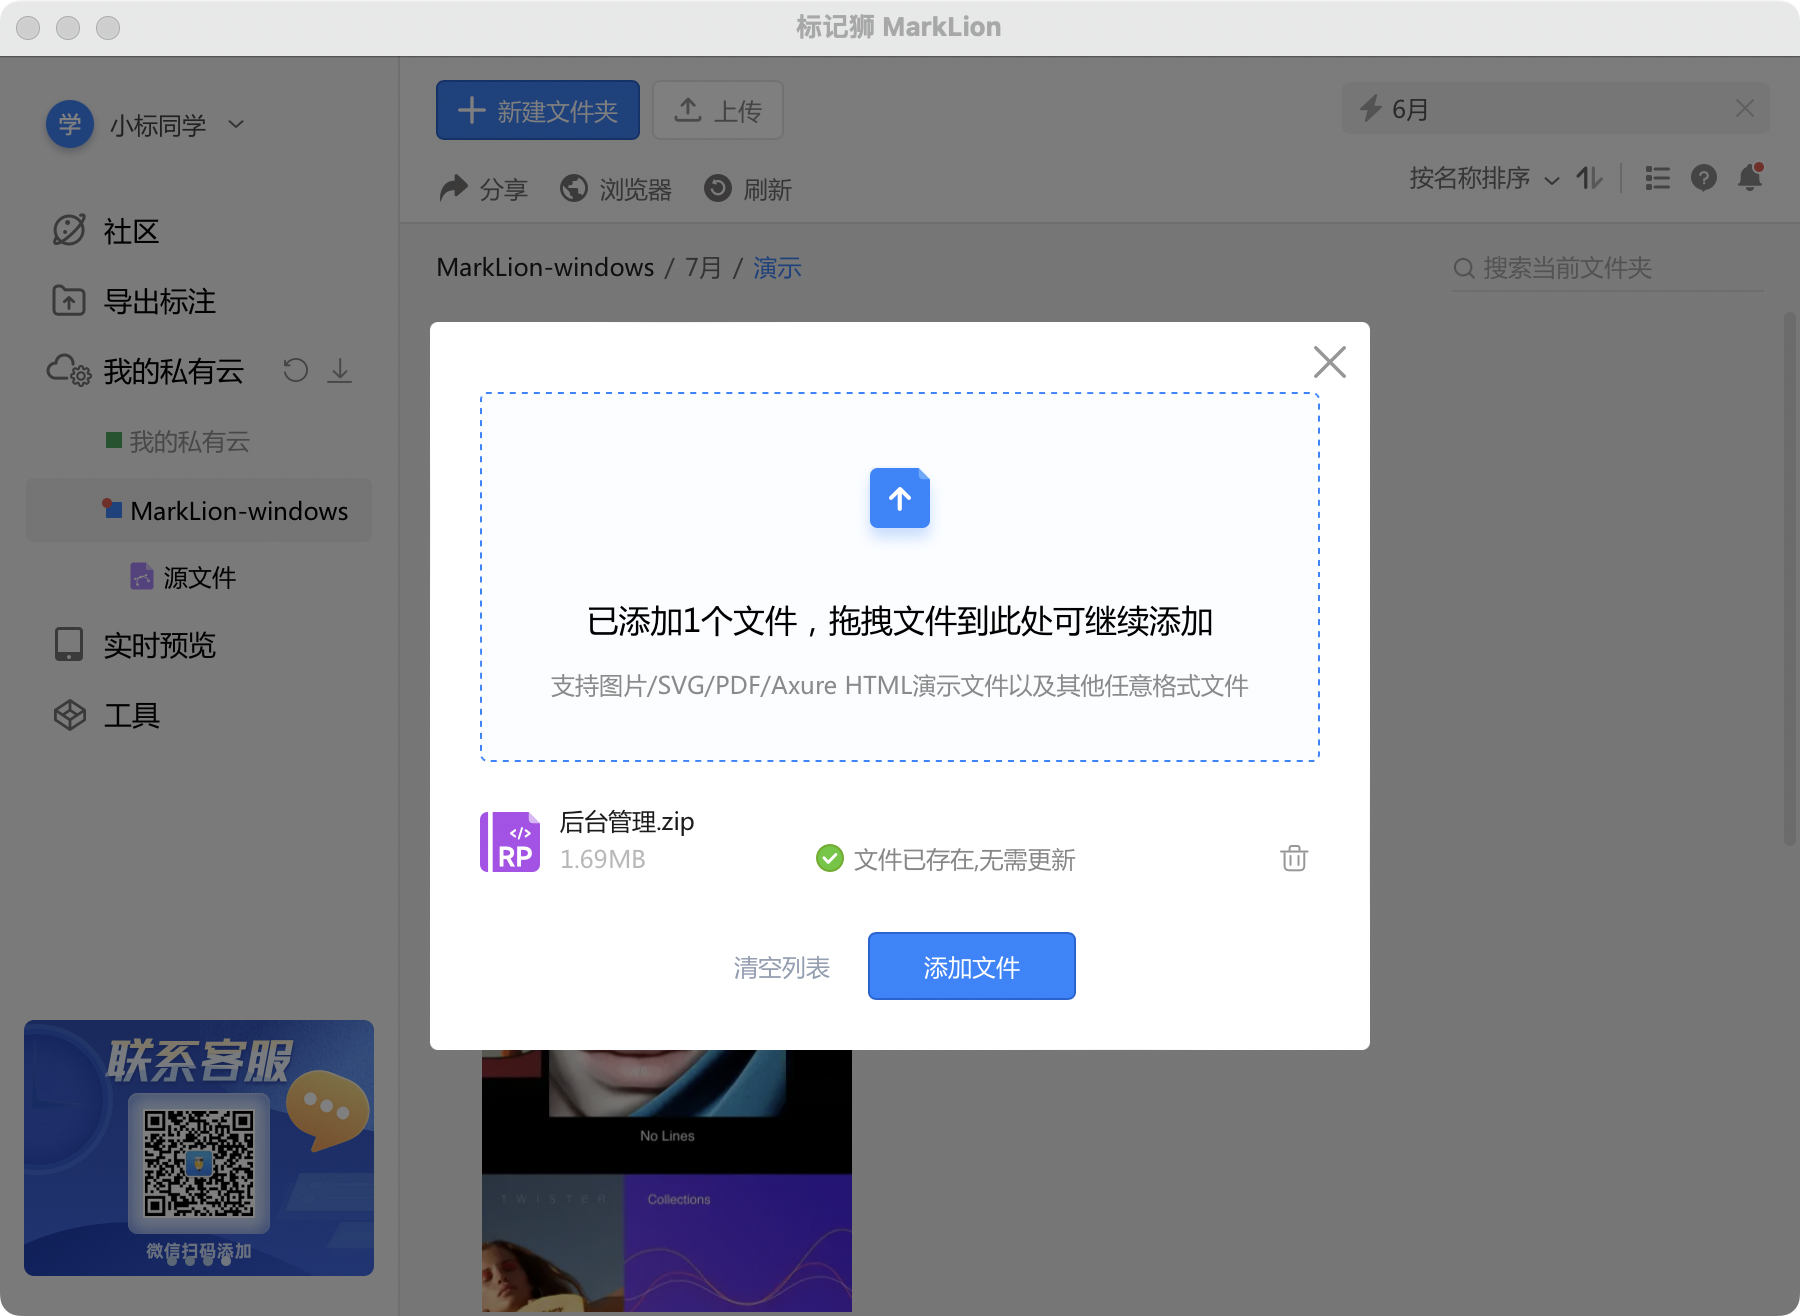Click the 我的私有云 private cloud icon
Screen dimensions: 1800x1316
[x=69, y=371]
